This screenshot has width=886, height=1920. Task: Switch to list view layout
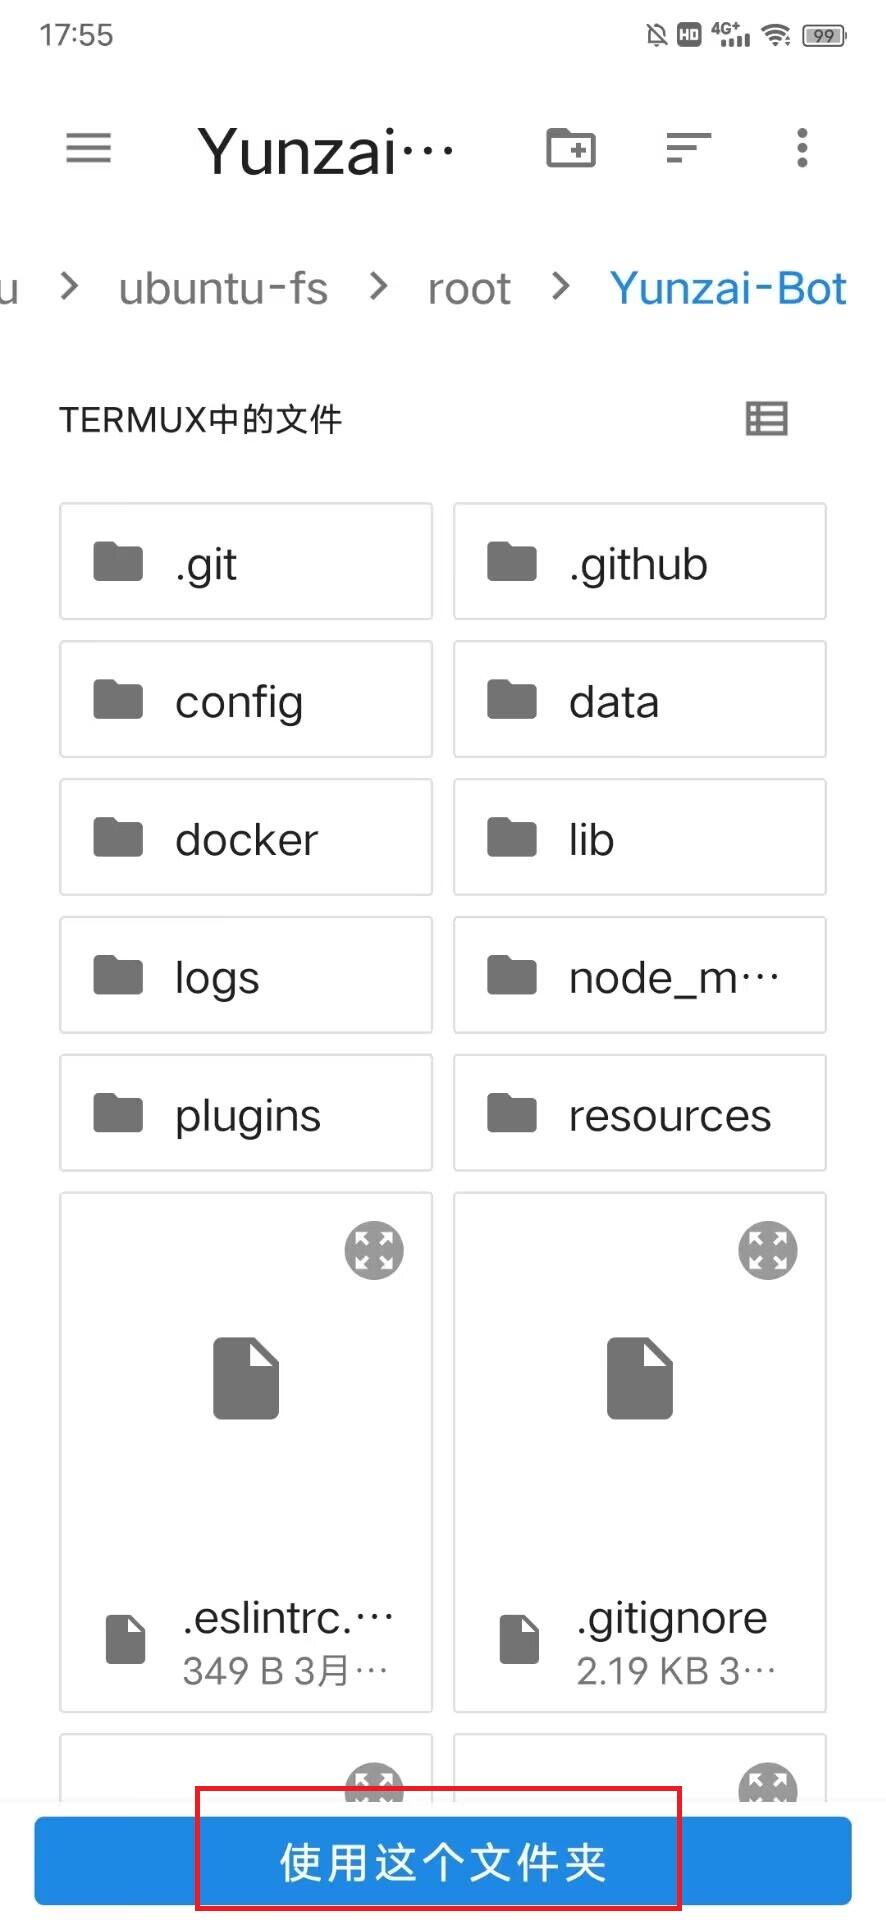[767, 419]
